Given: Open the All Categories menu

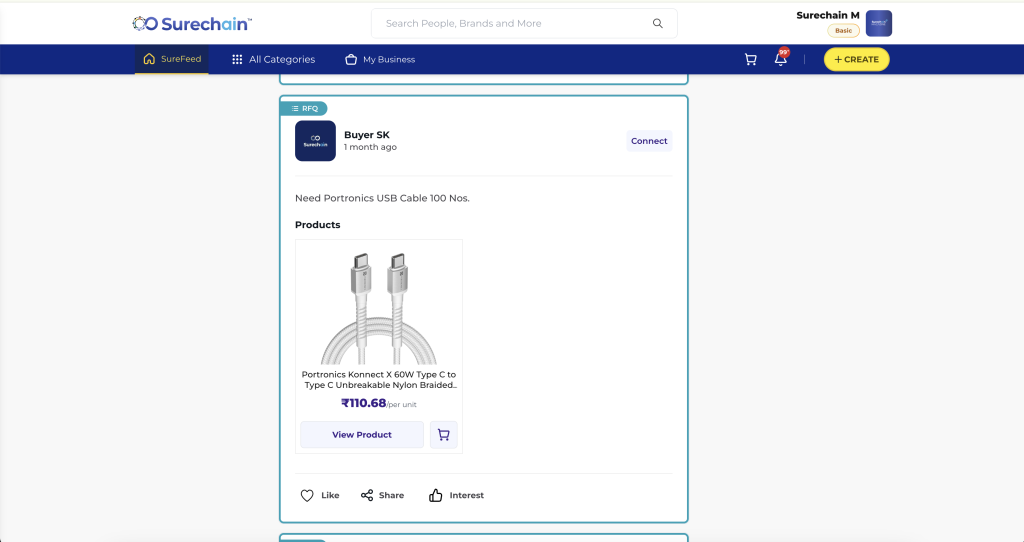Looking at the screenshot, I should click(x=274, y=59).
